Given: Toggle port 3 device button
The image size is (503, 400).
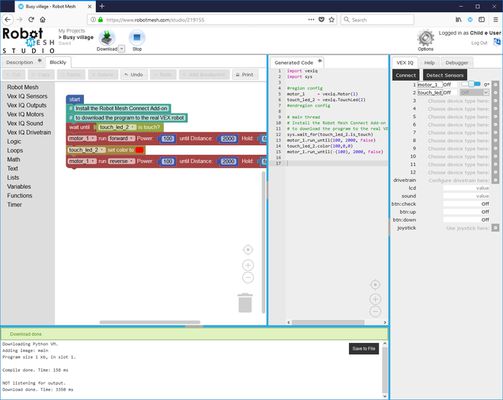Looking at the screenshot, I should coord(495,101).
